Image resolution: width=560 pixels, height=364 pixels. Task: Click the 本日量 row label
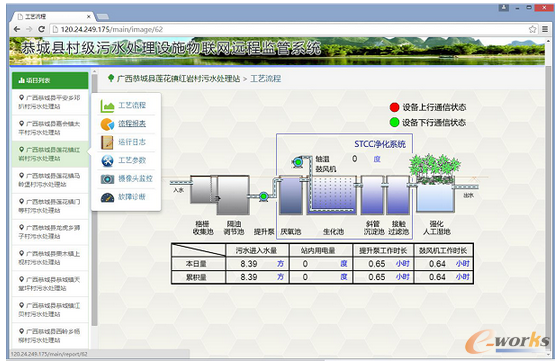(196, 264)
